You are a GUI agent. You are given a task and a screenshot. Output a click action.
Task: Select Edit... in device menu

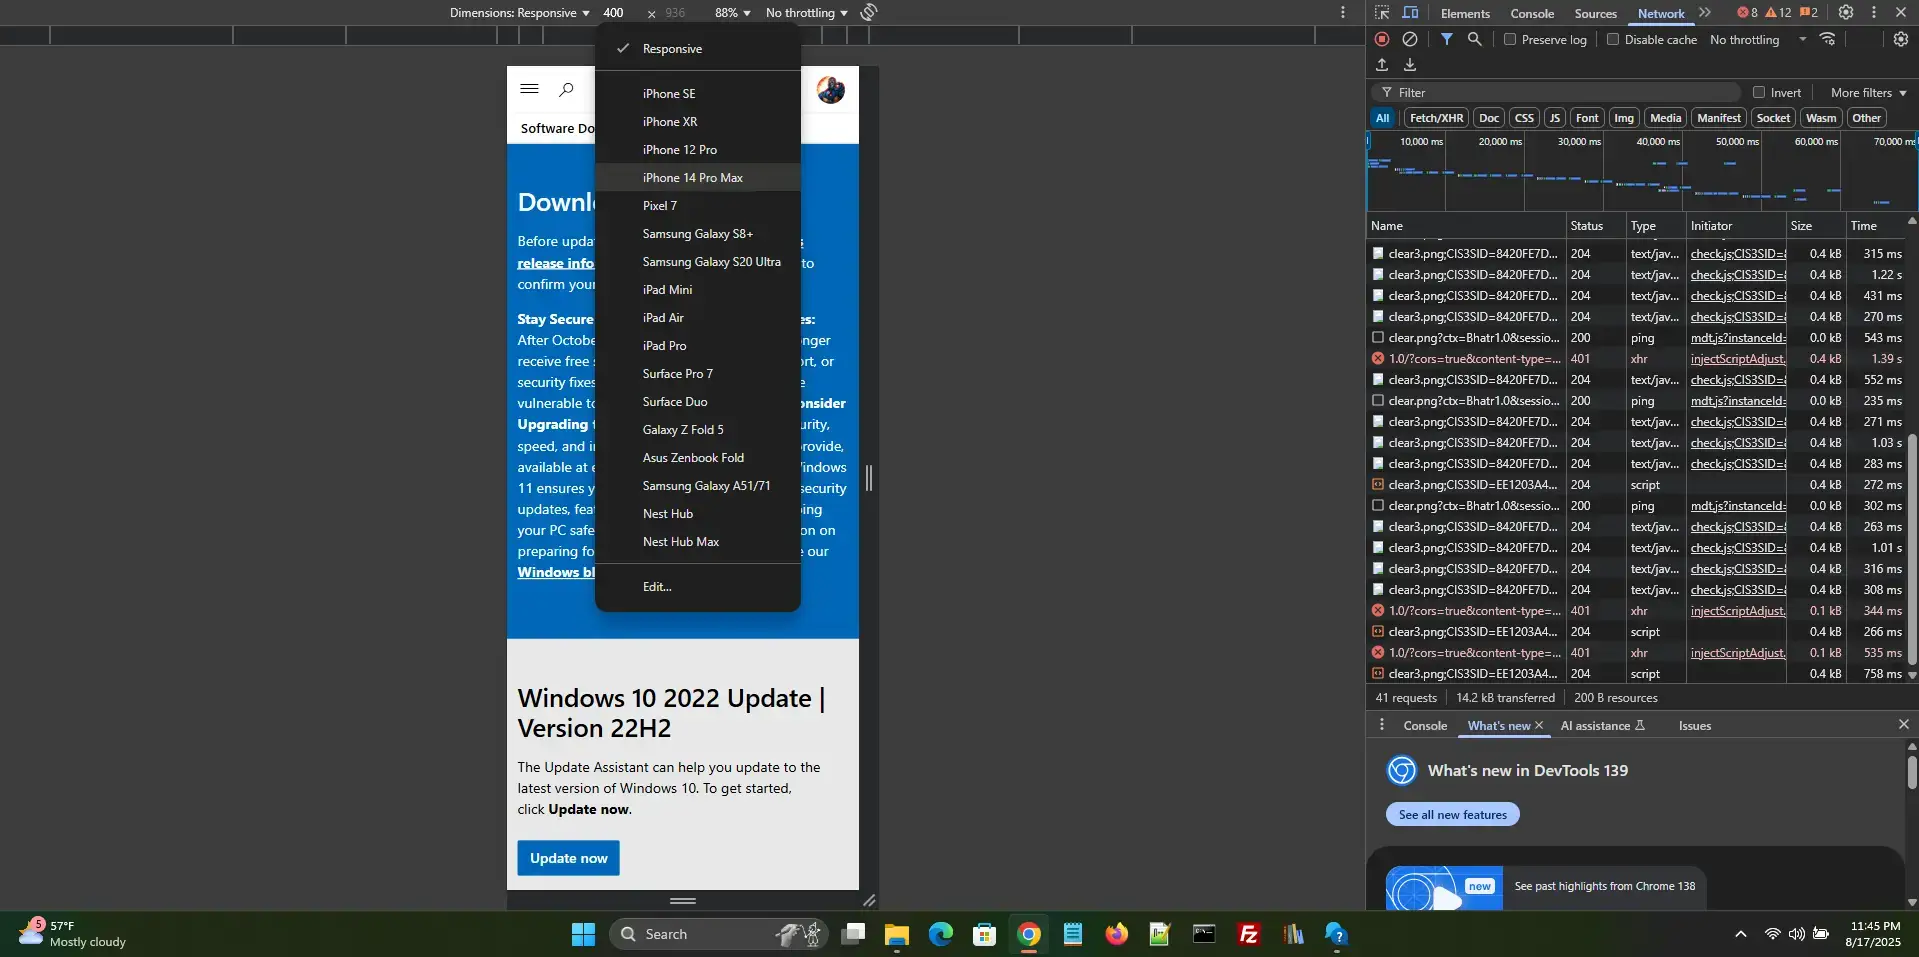698,586
